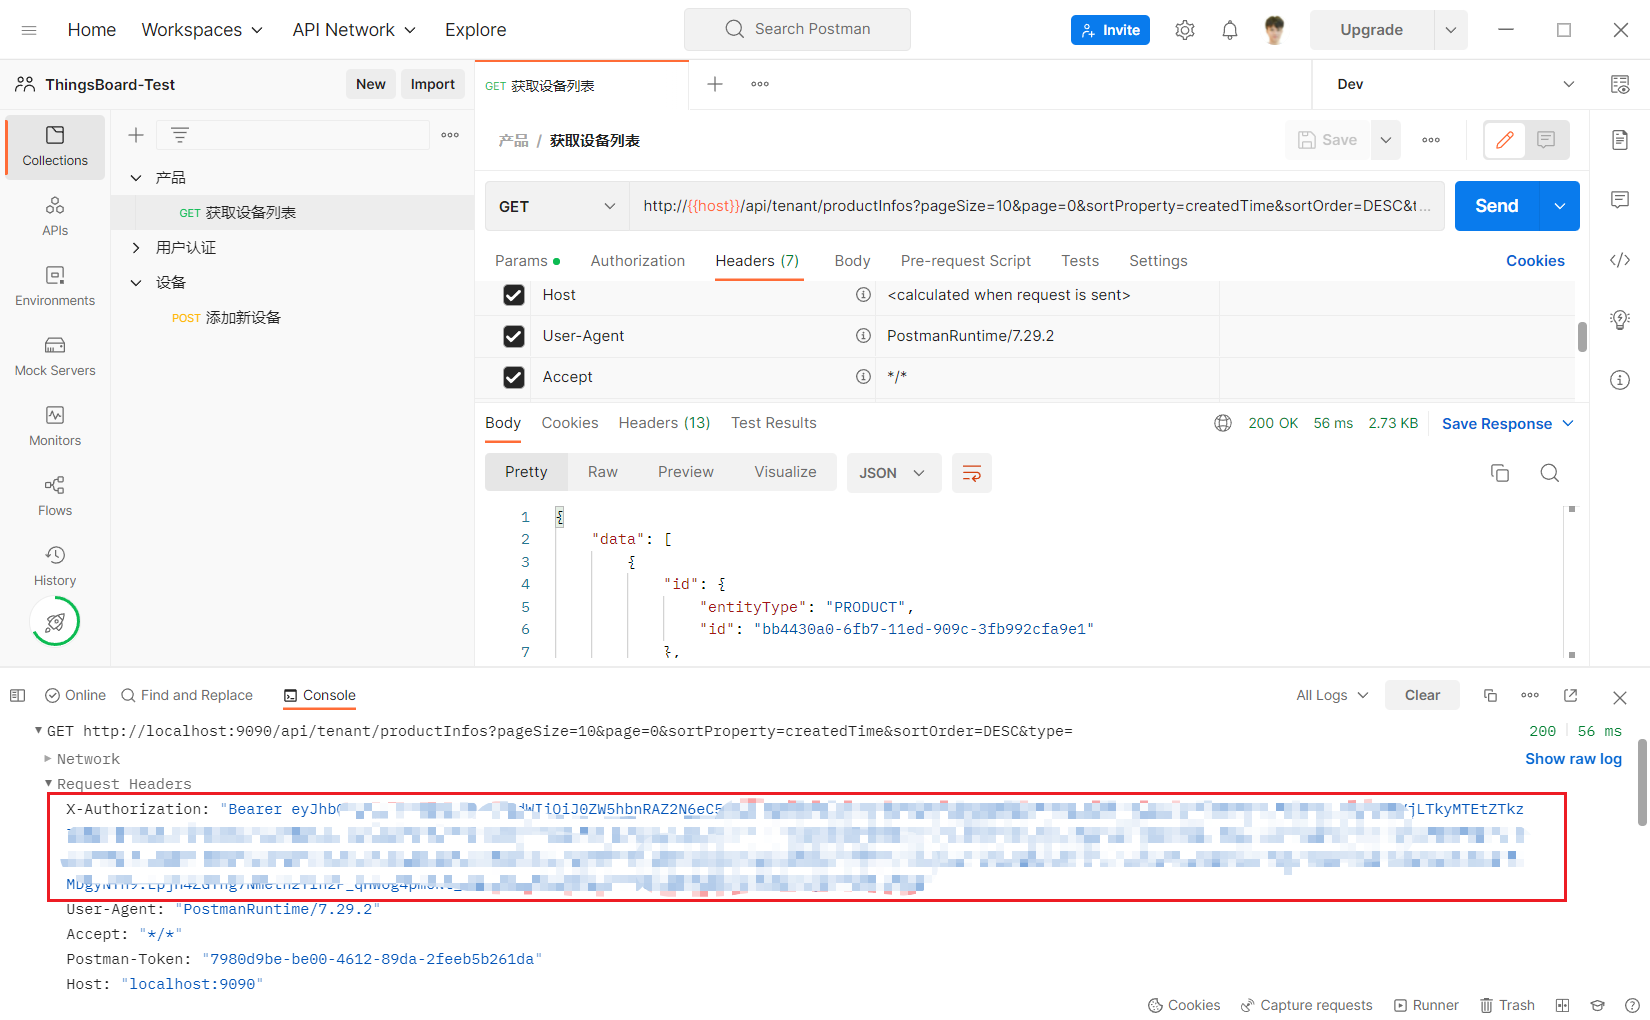Toggle two-pane view in status bar
Image resolution: width=1650 pixels, height=1020 pixels.
(1562, 1005)
